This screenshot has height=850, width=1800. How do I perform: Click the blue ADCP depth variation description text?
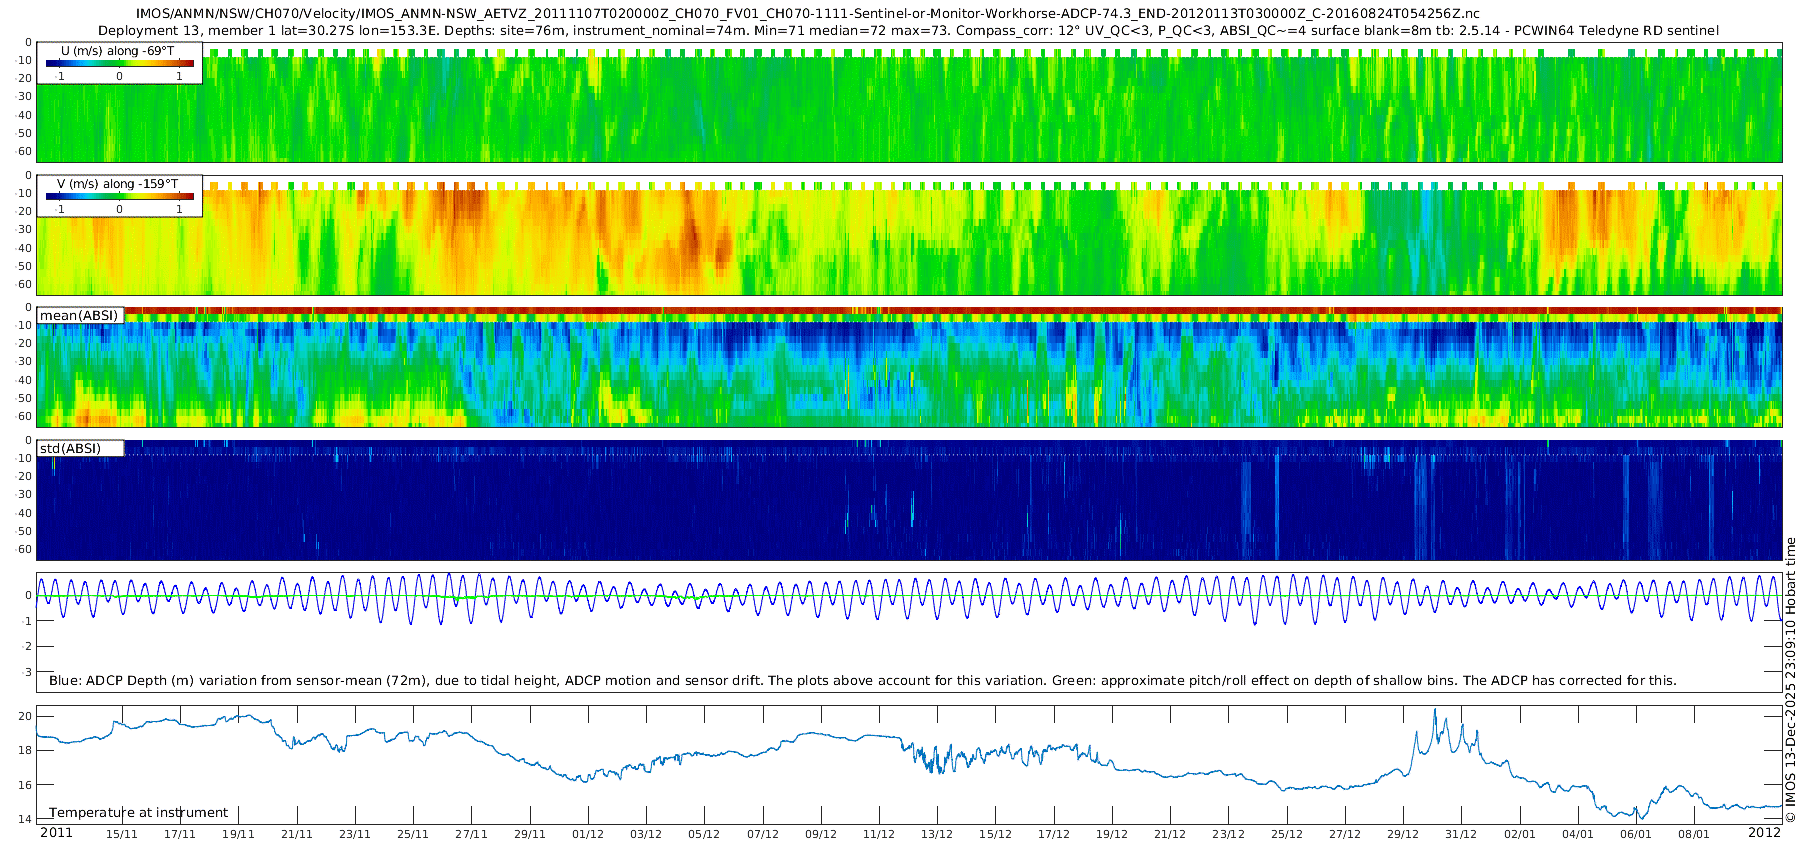tap(863, 681)
